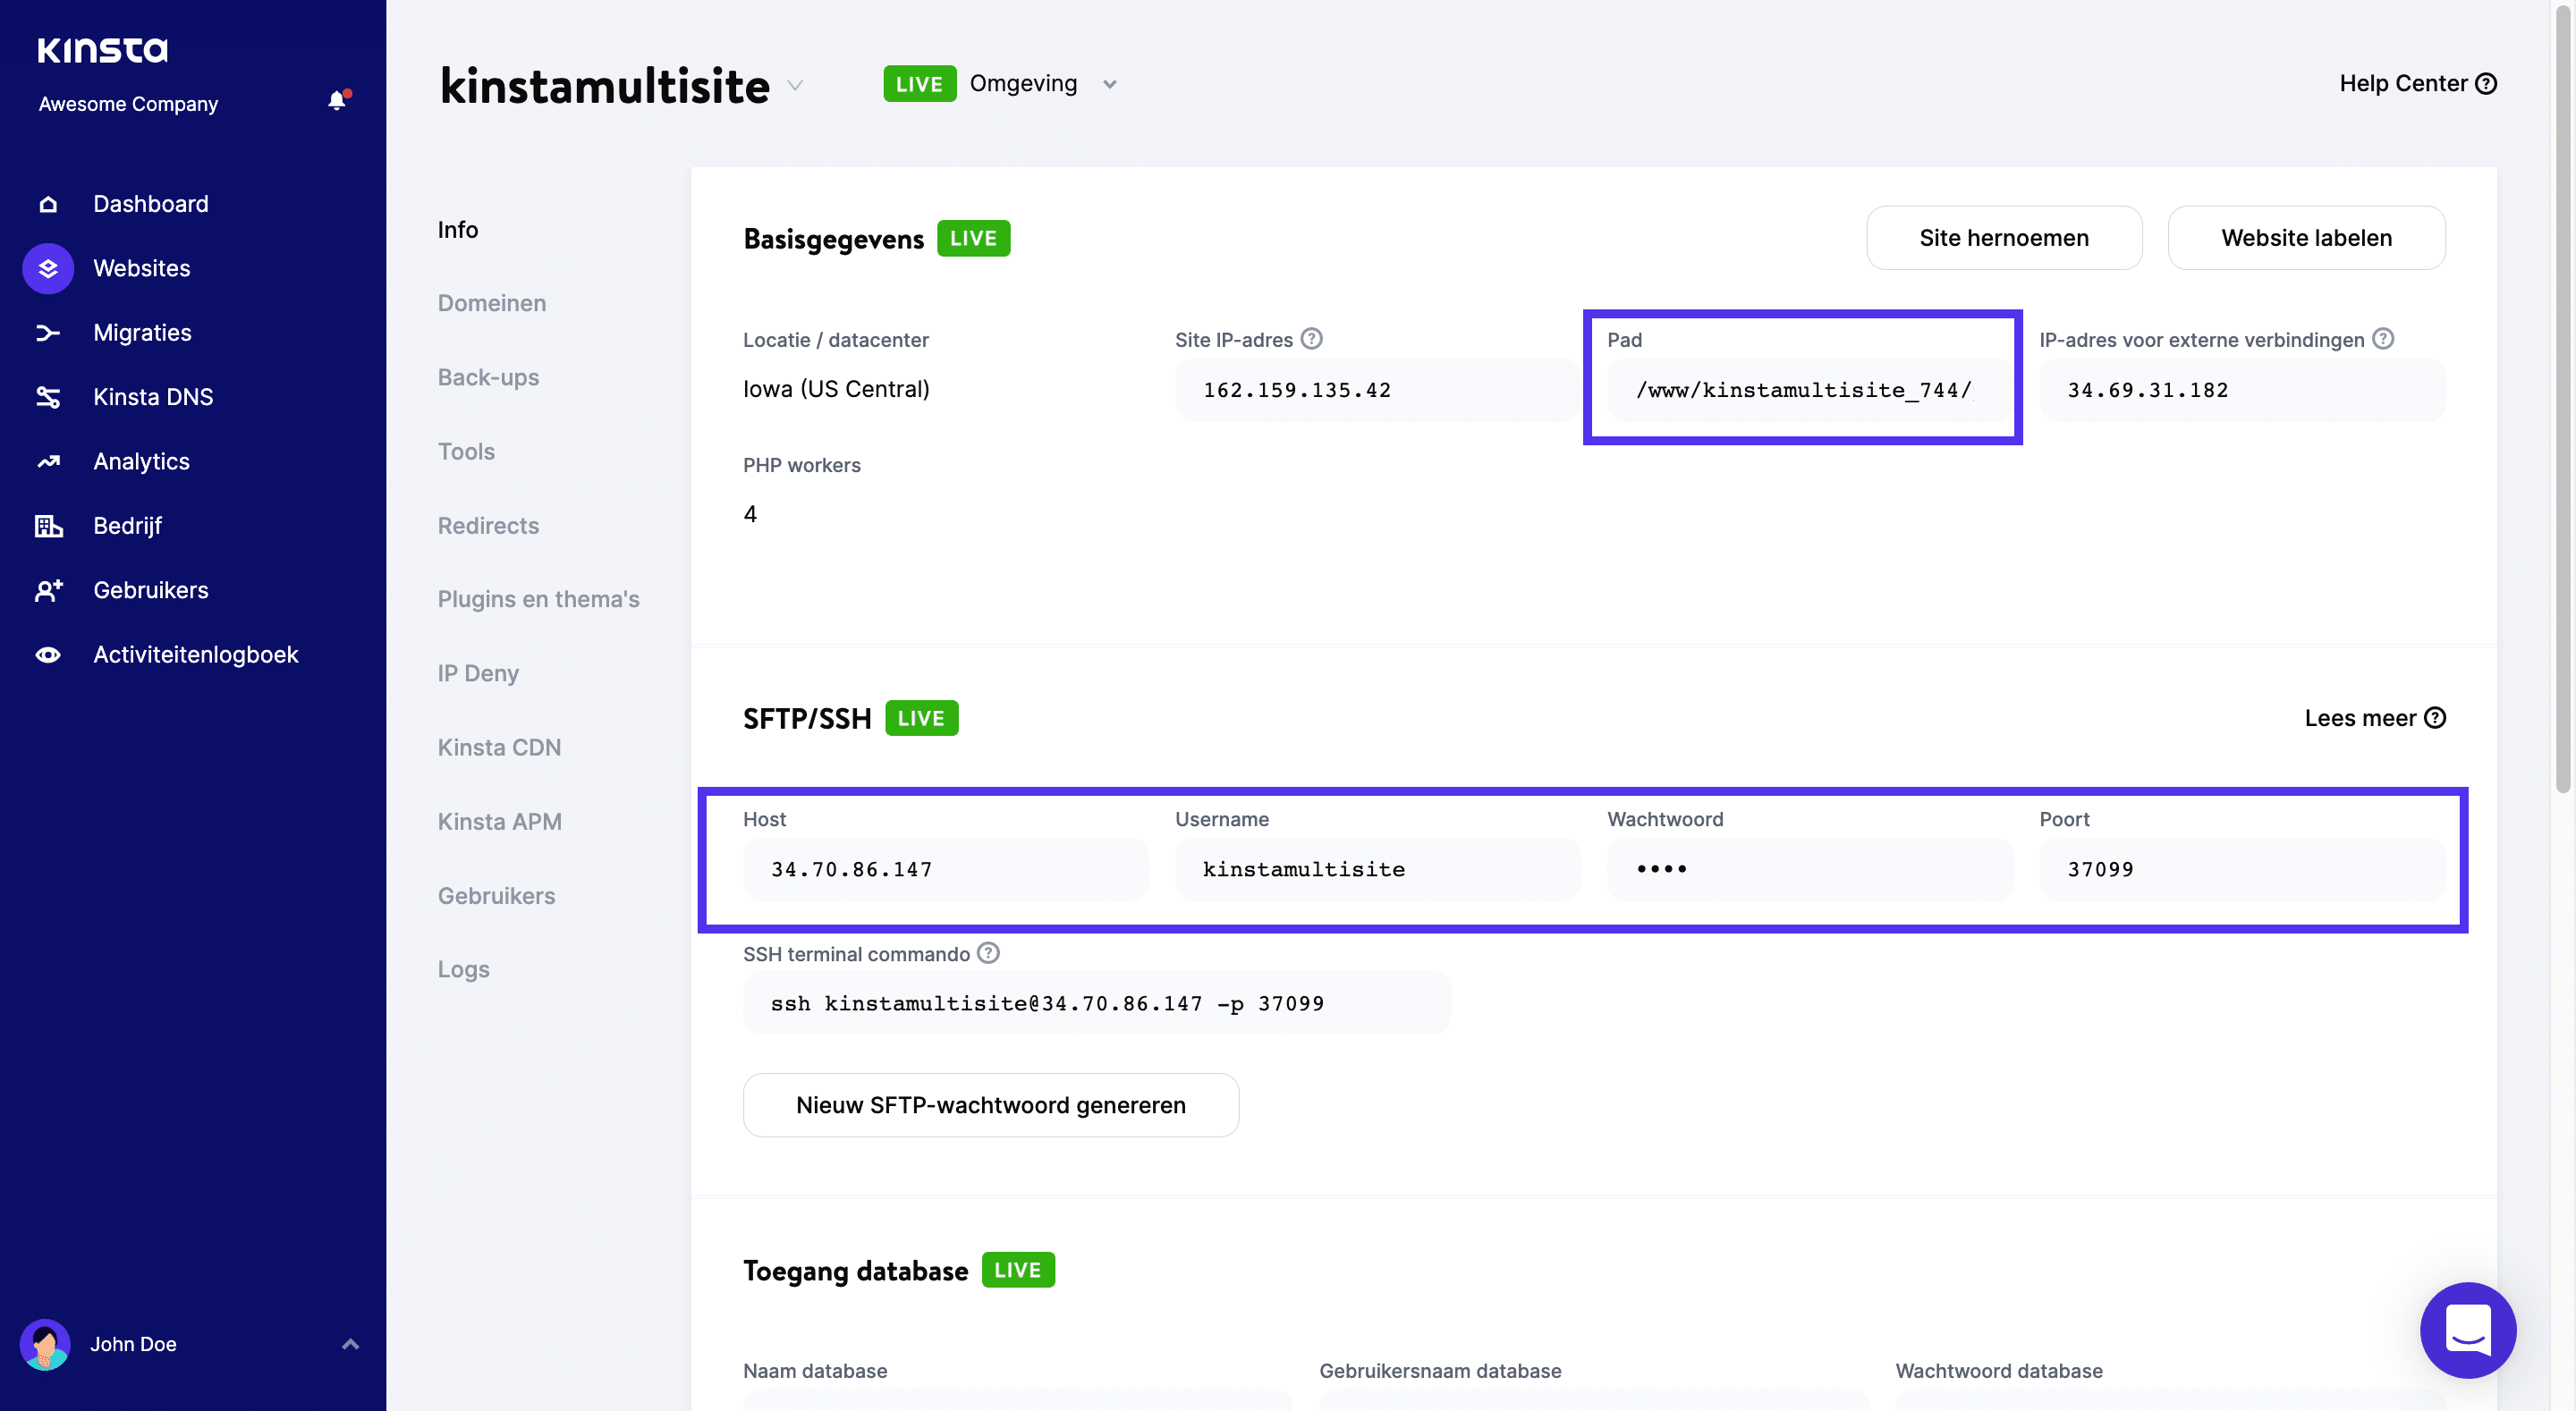Open the notifications bell
The height and width of the screenshot is (1411, 2576).
338,101
